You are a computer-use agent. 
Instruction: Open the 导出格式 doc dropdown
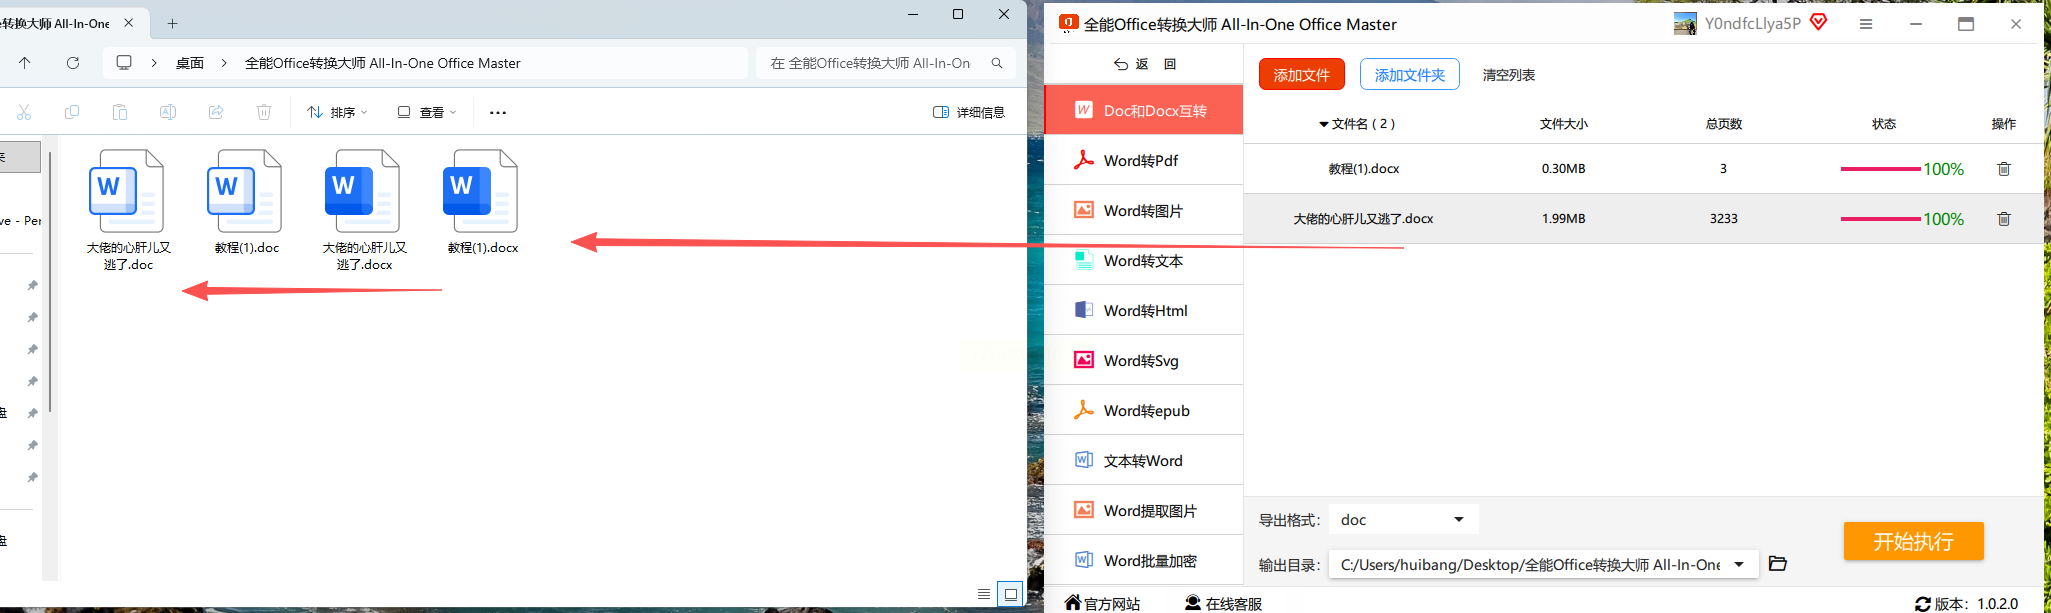[x=1403, y=520]
